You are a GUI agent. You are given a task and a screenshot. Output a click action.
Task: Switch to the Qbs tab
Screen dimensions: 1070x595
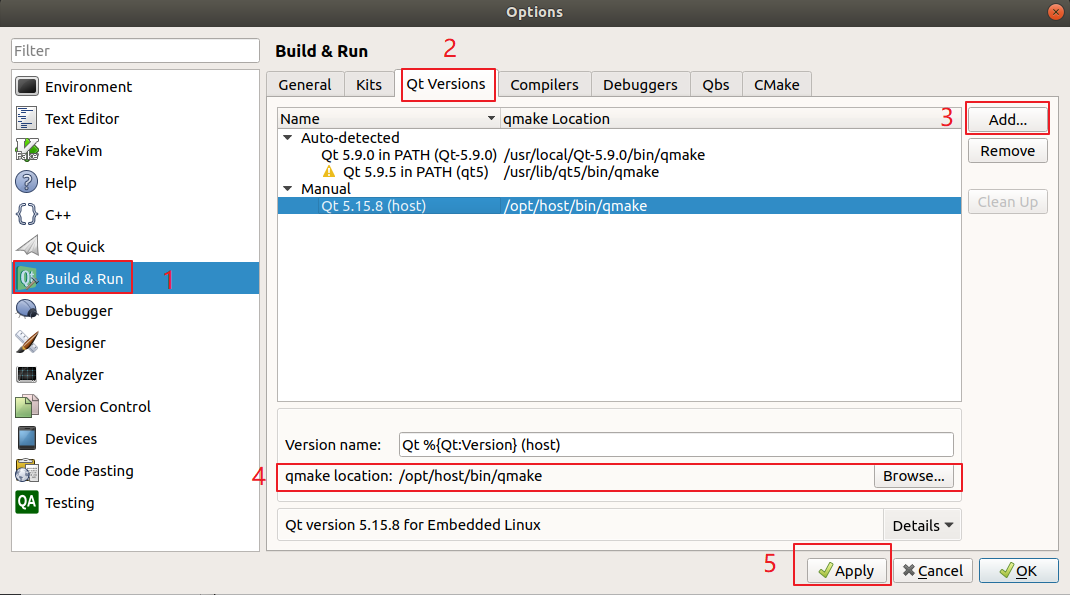pyautogui.click(x=716, y=85)
